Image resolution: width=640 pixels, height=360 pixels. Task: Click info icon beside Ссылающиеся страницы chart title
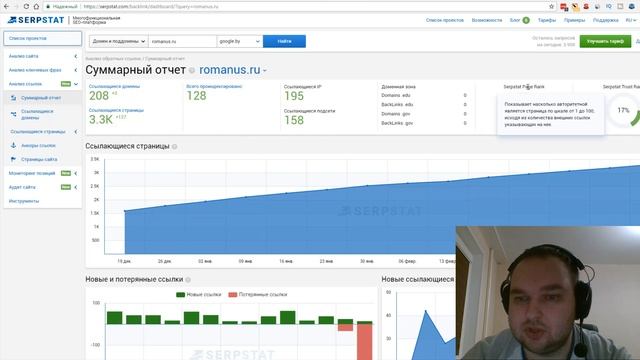[174, 147]
